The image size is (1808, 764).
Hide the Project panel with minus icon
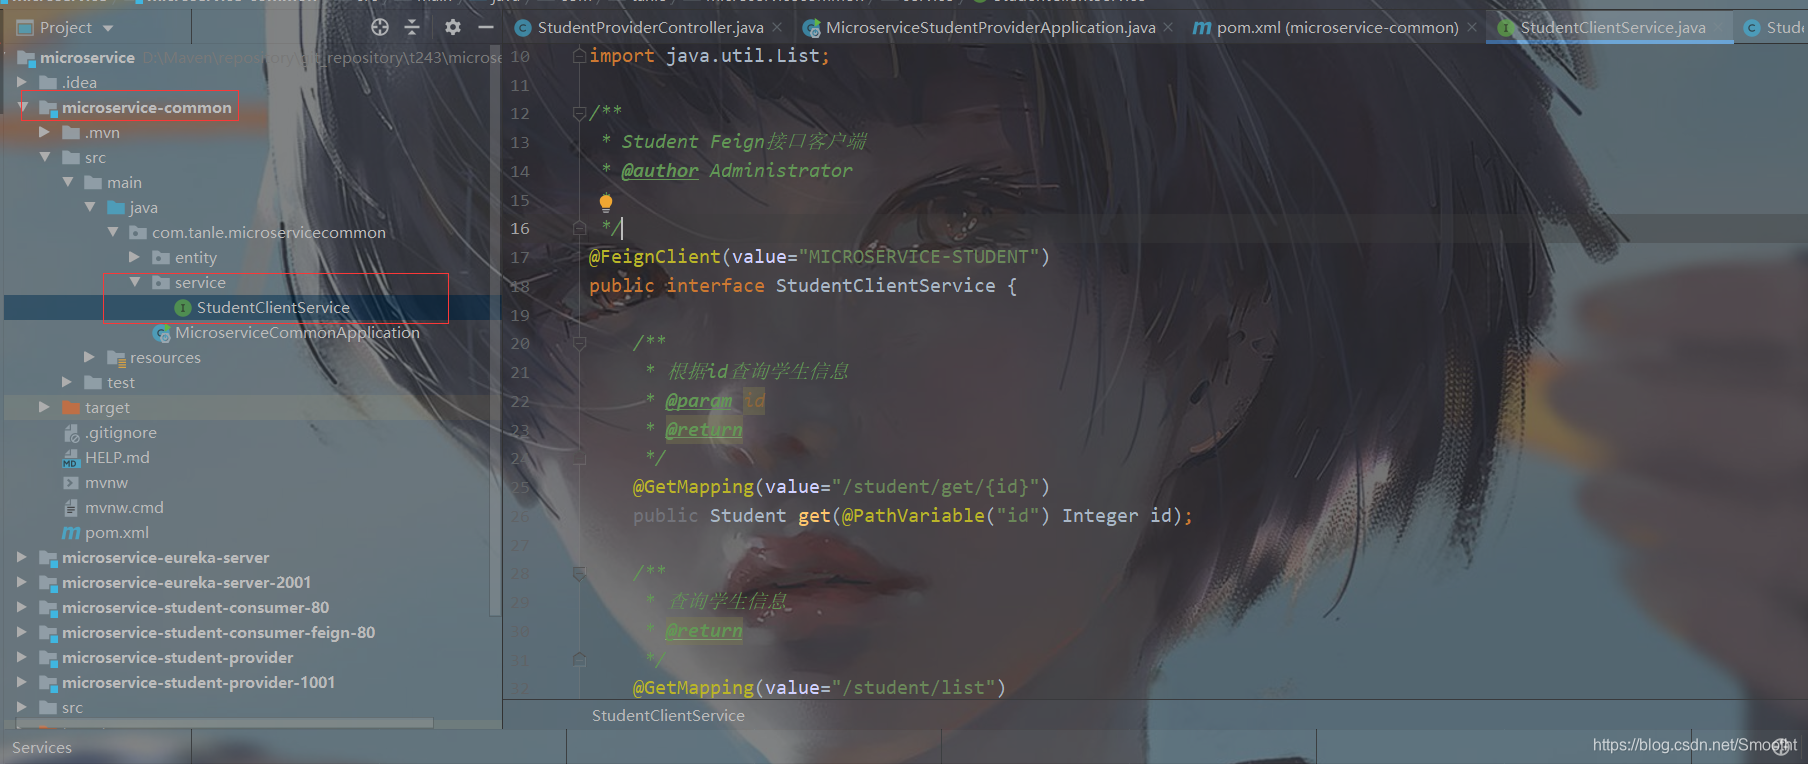tap(485, 28)
